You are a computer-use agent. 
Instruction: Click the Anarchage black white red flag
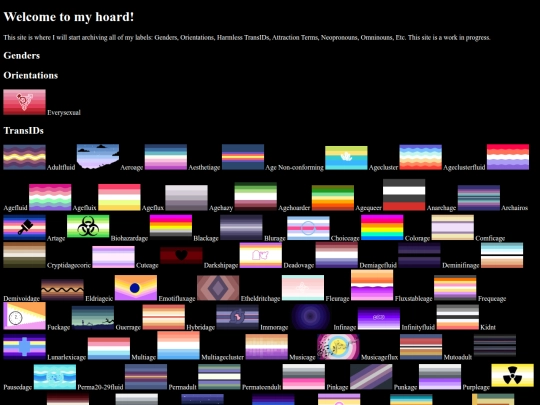404,195
